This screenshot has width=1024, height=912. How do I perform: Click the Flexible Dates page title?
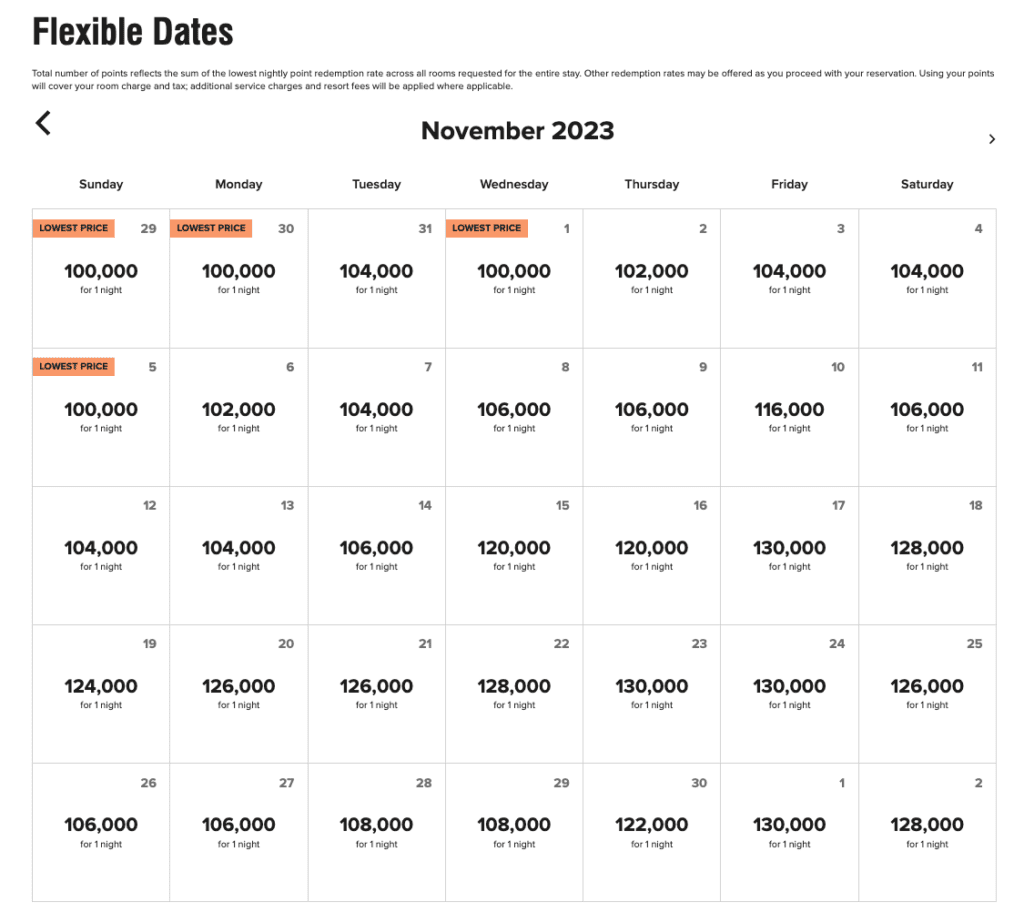(133, 32)
